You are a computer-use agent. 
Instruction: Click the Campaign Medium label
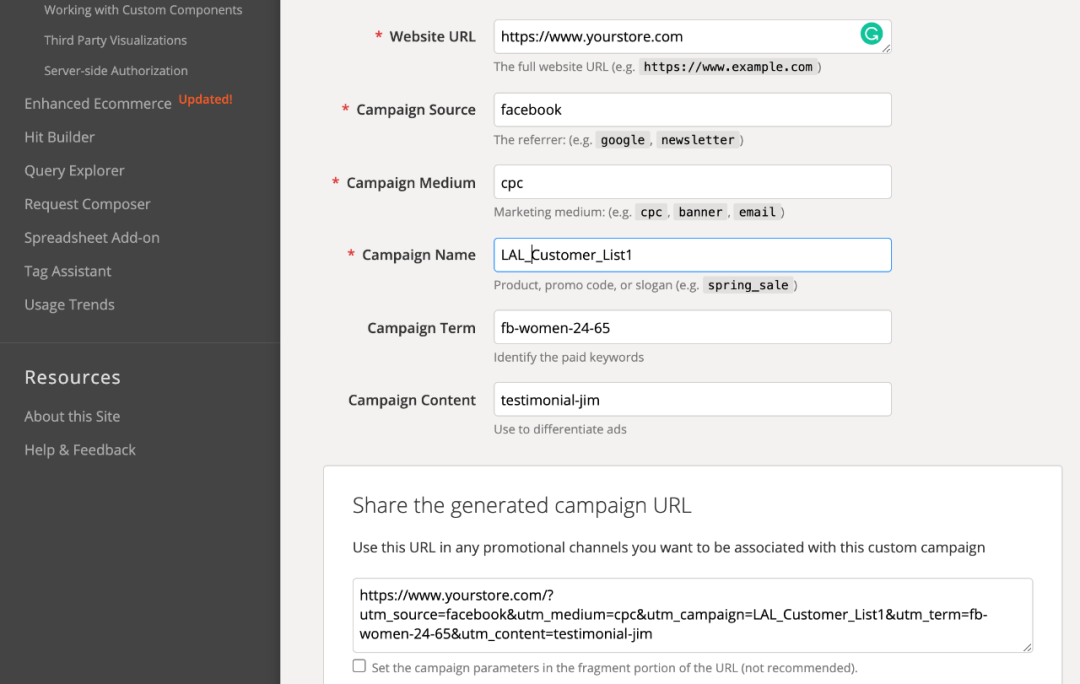tap(411, 183)
